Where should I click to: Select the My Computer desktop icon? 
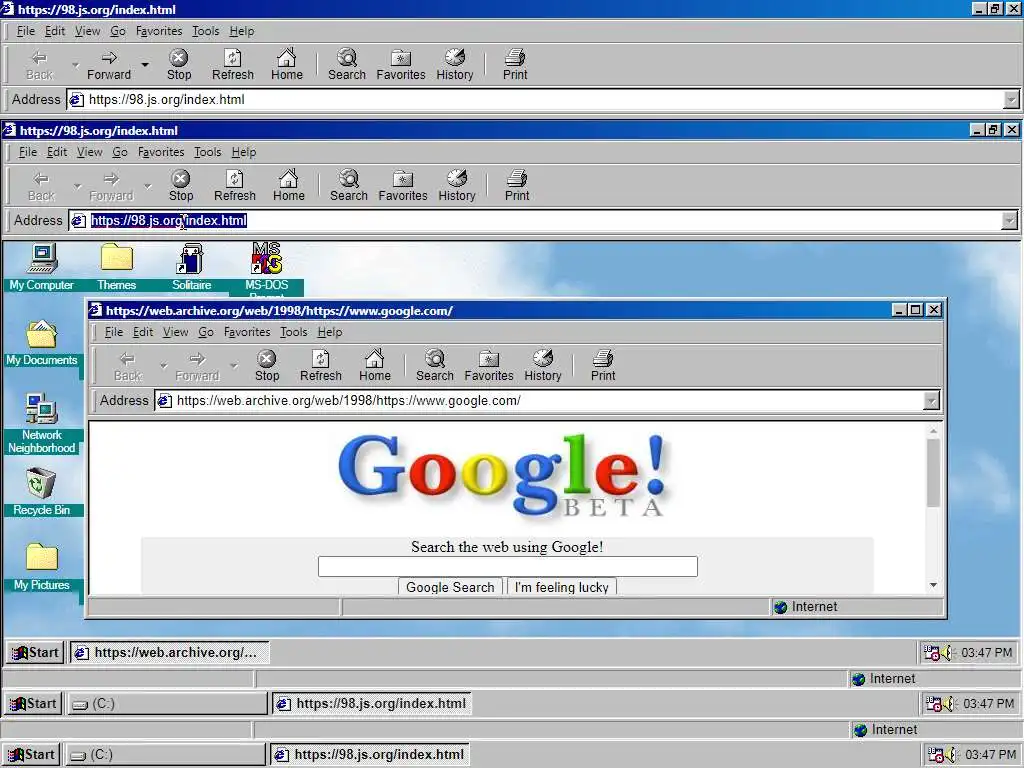(42, 266)
